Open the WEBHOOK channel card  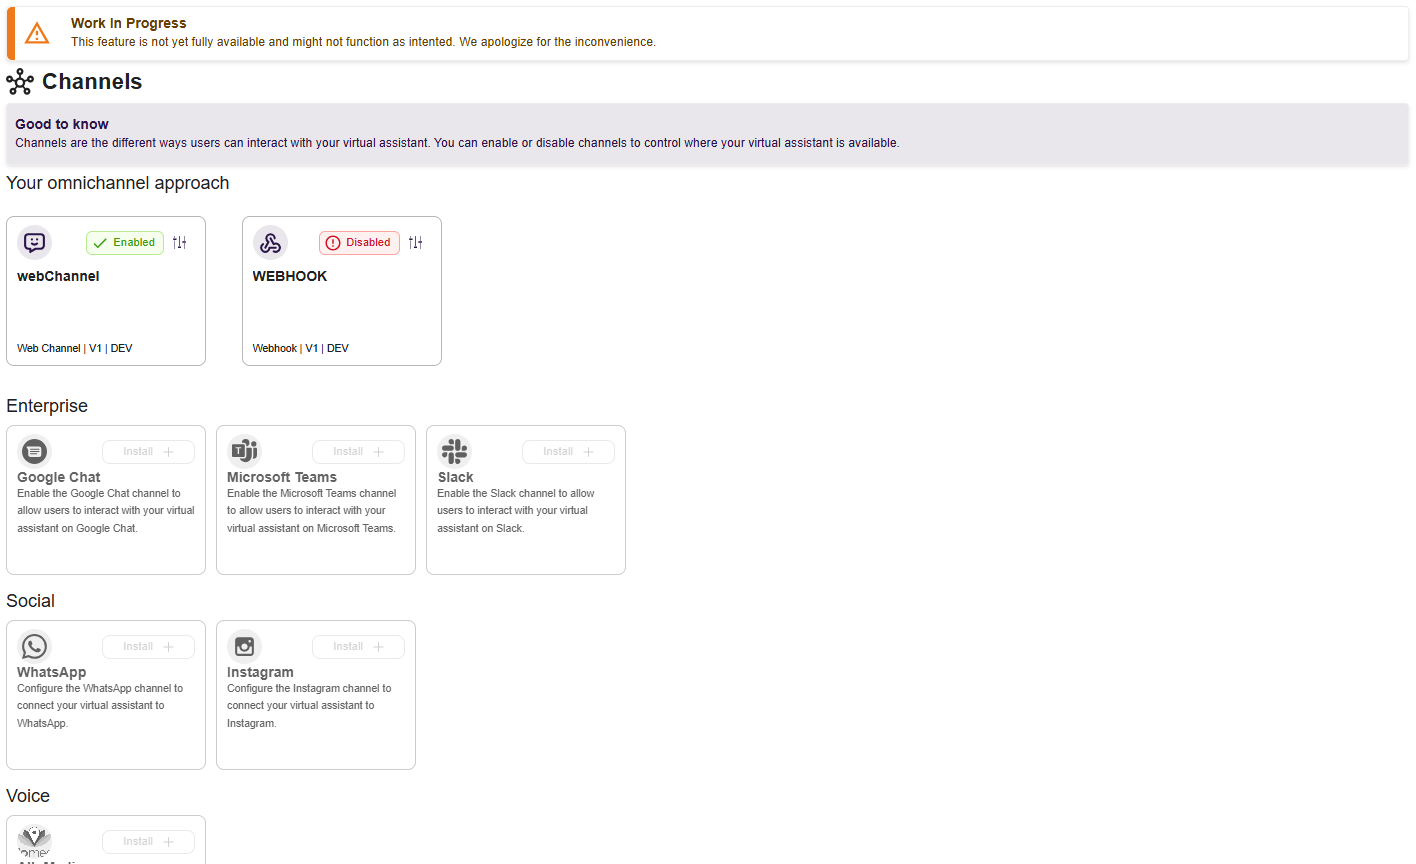(x=342, y=291)
